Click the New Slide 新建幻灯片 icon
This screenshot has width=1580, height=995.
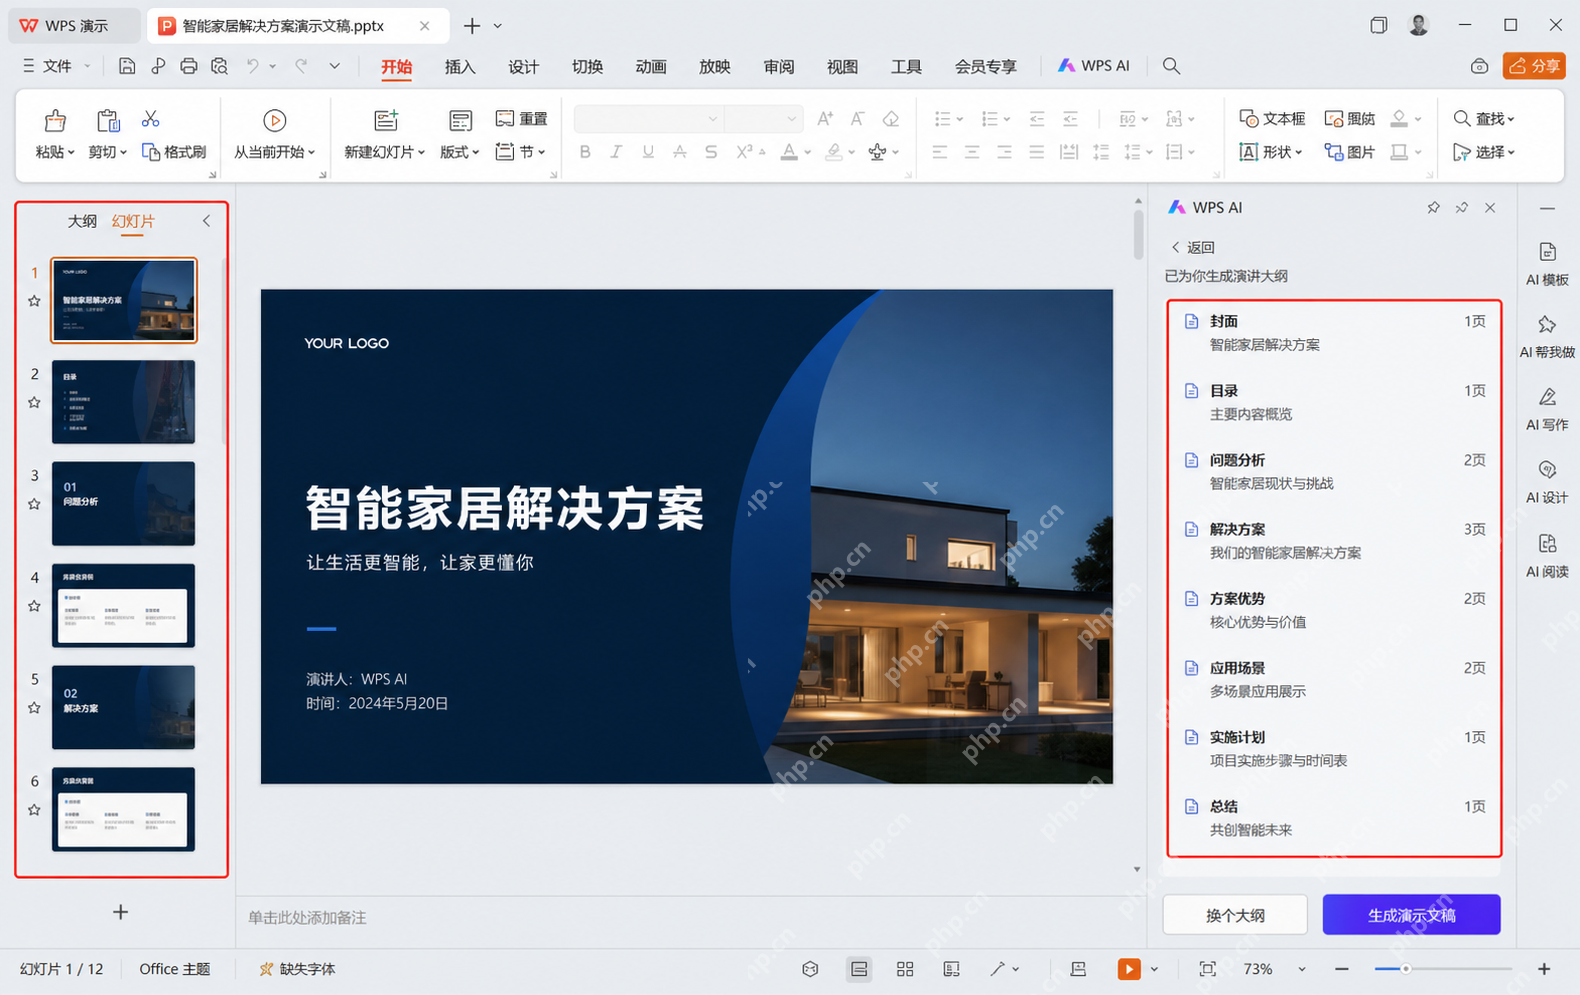[386, 121]
